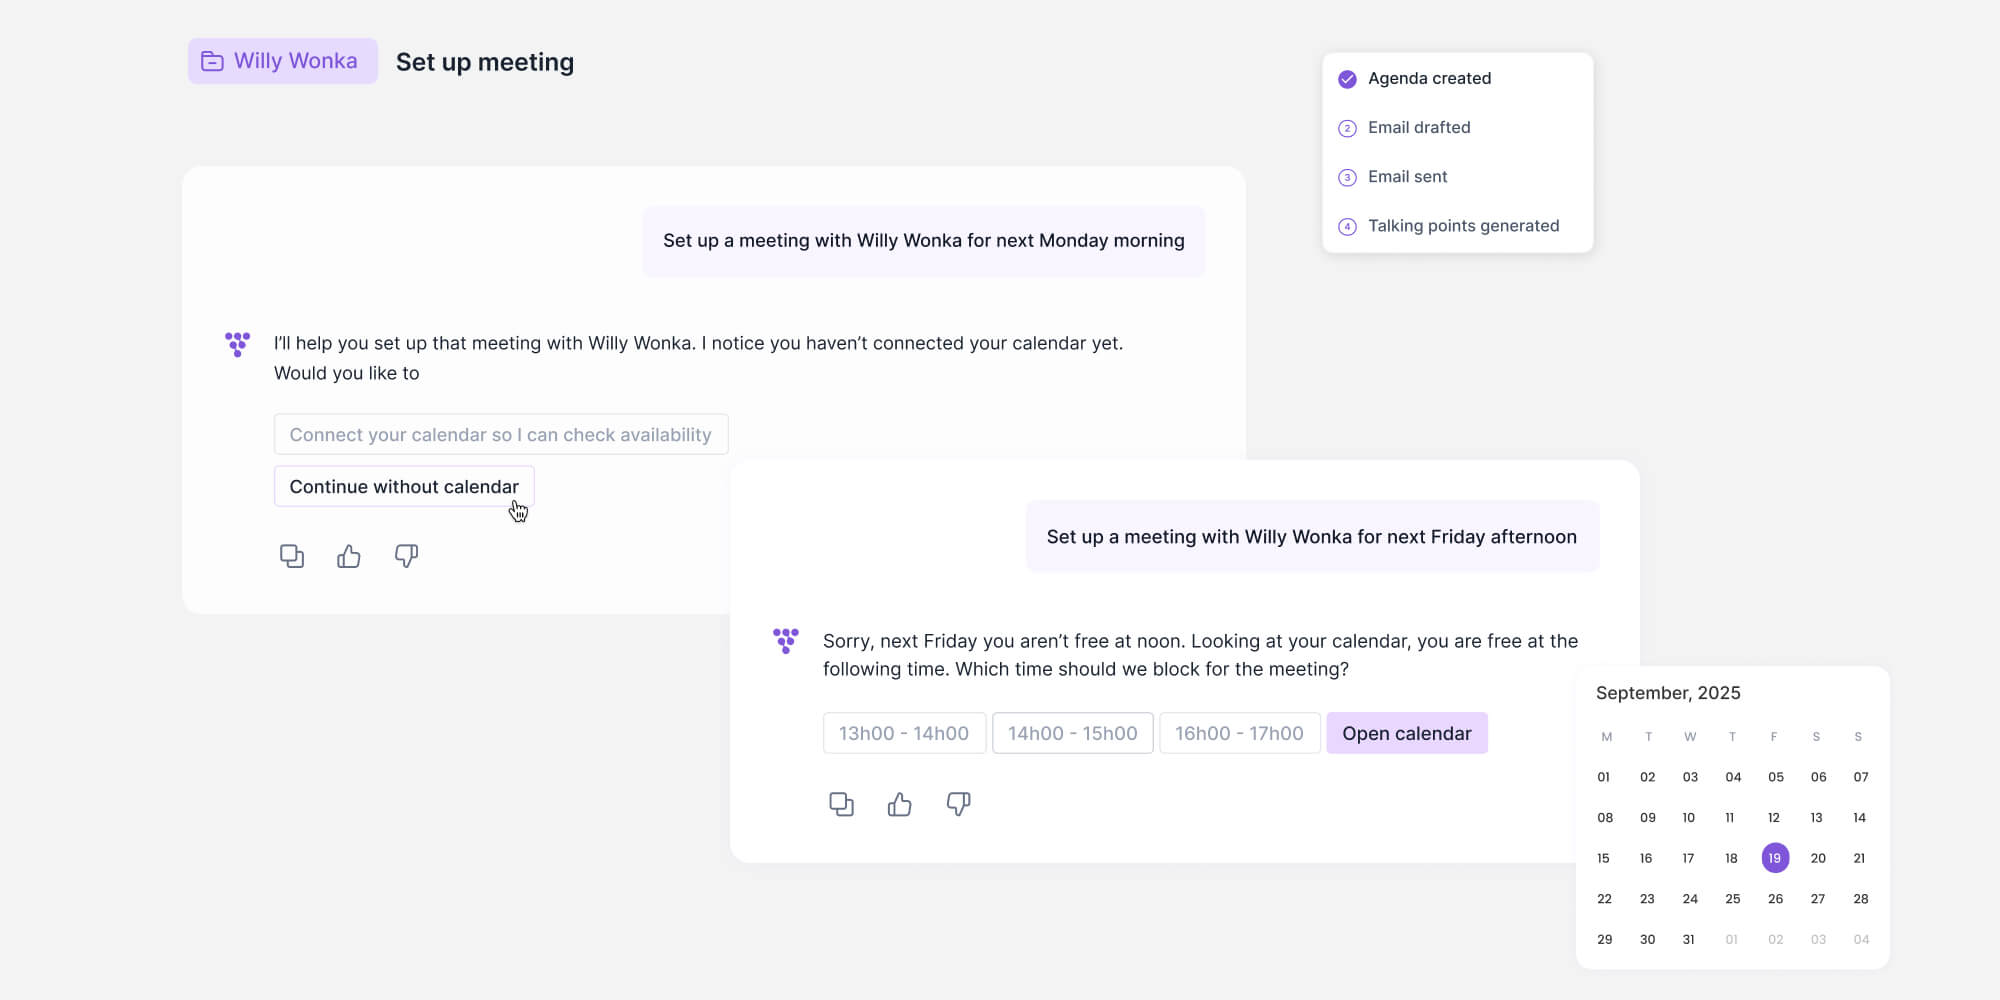Select September 26 in the calendar

(x=1776, y=899)
